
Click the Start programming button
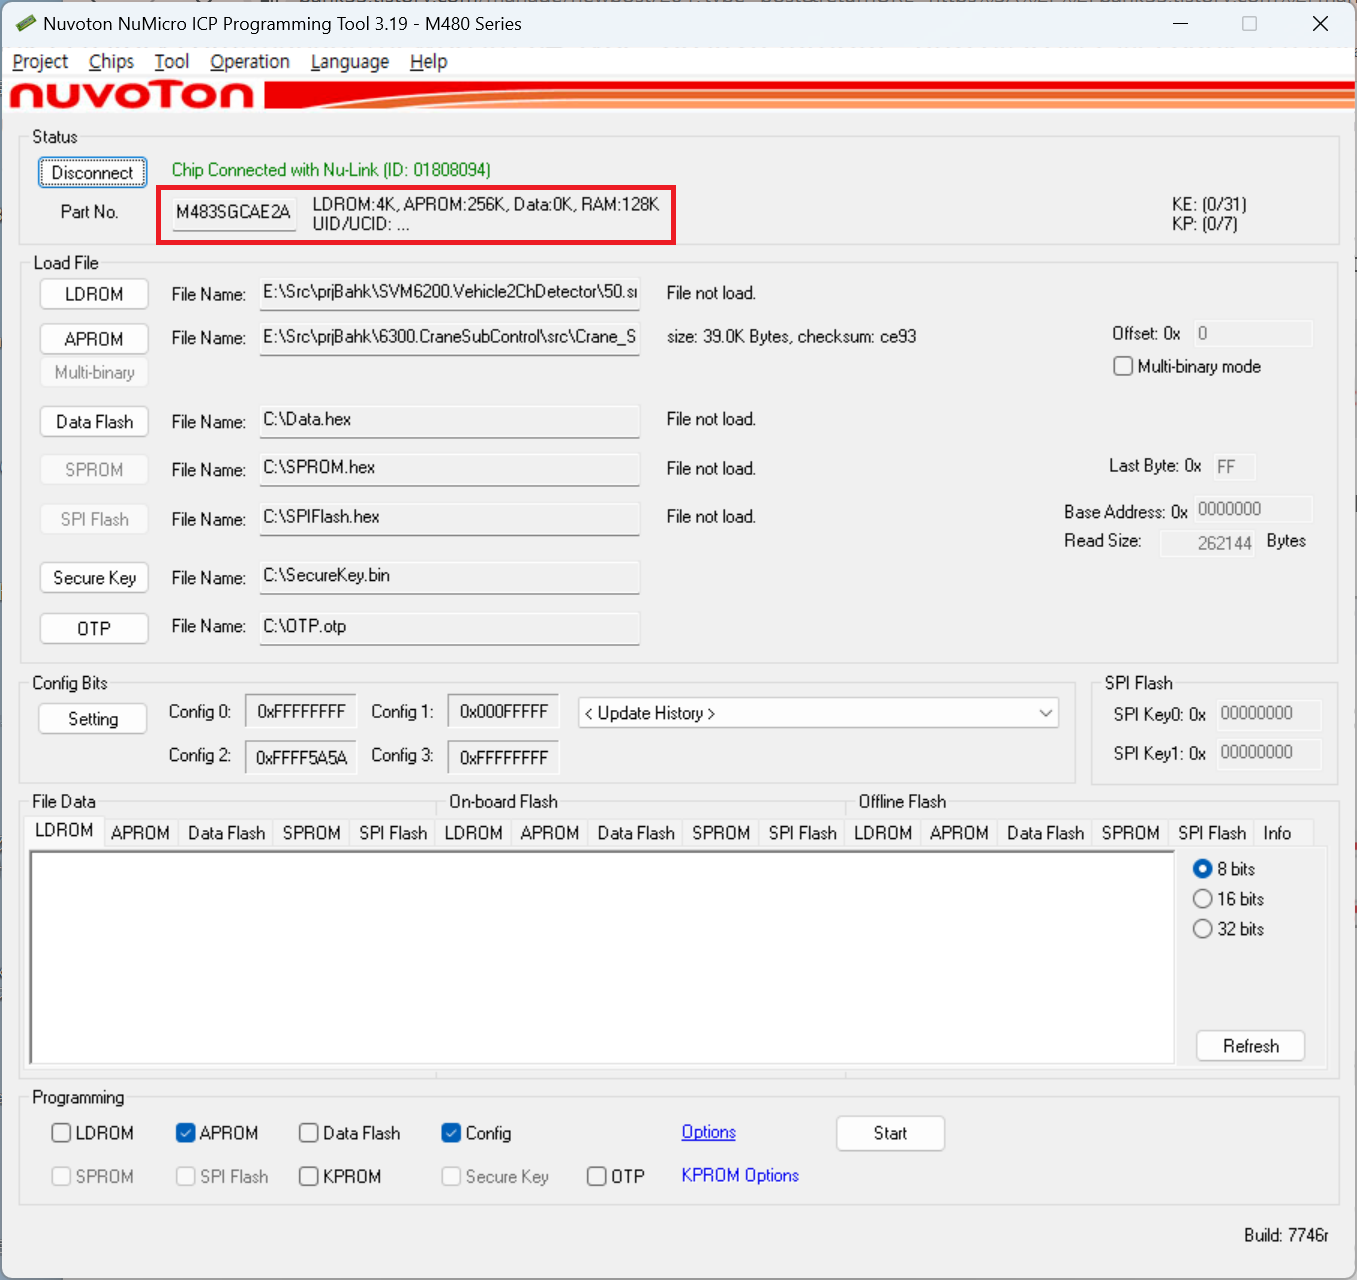(x=890, y=1133)
